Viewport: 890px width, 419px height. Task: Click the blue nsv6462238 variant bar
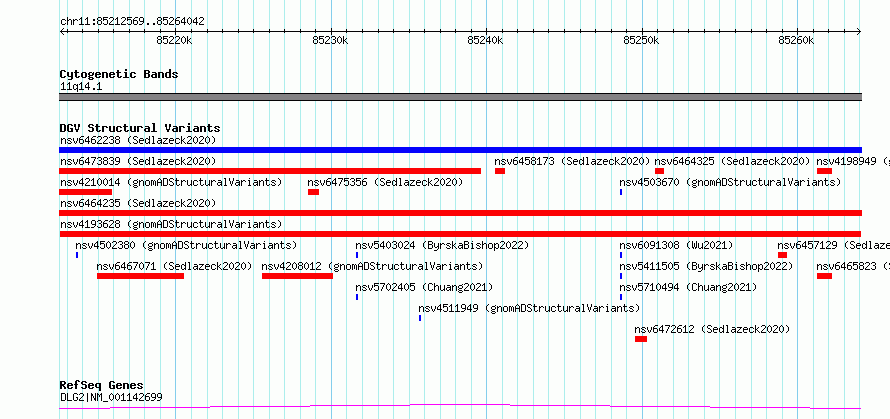click(x=460, y=150)
